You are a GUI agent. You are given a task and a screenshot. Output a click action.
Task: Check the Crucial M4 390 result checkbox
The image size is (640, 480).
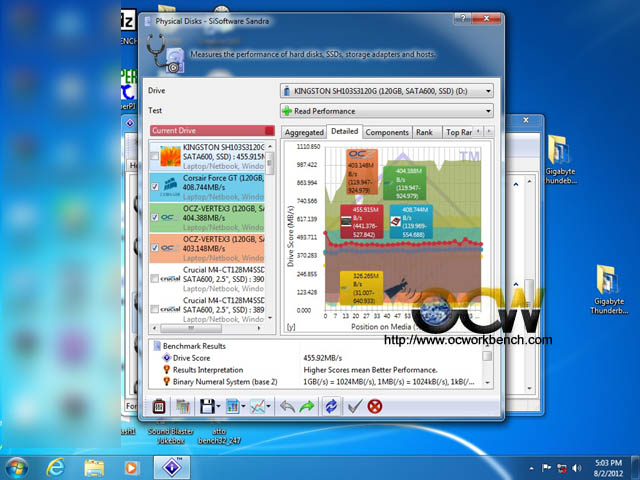[x=154, y=278]
